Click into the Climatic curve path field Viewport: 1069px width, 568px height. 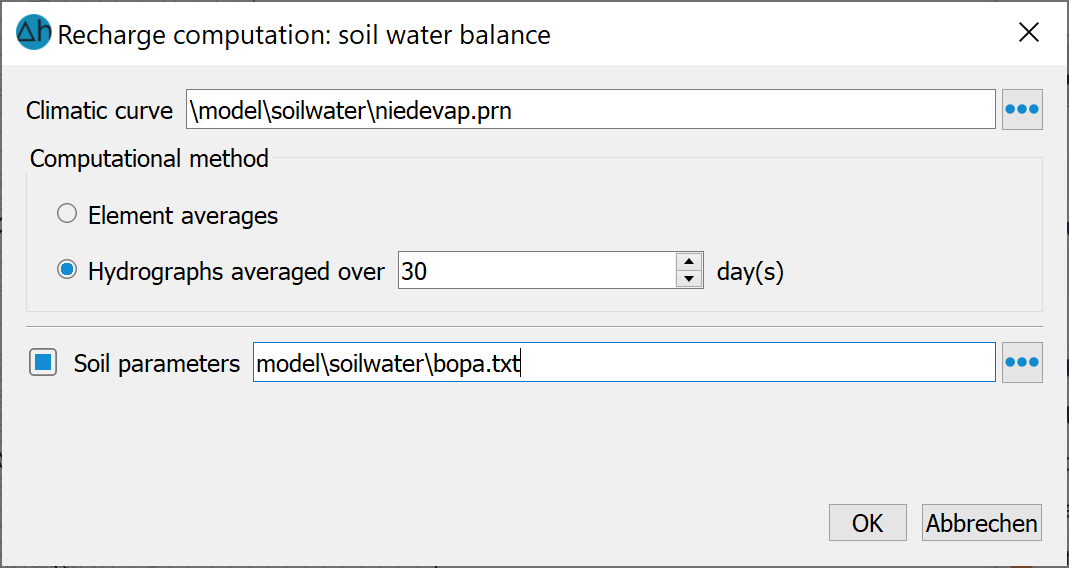(590, 109)
